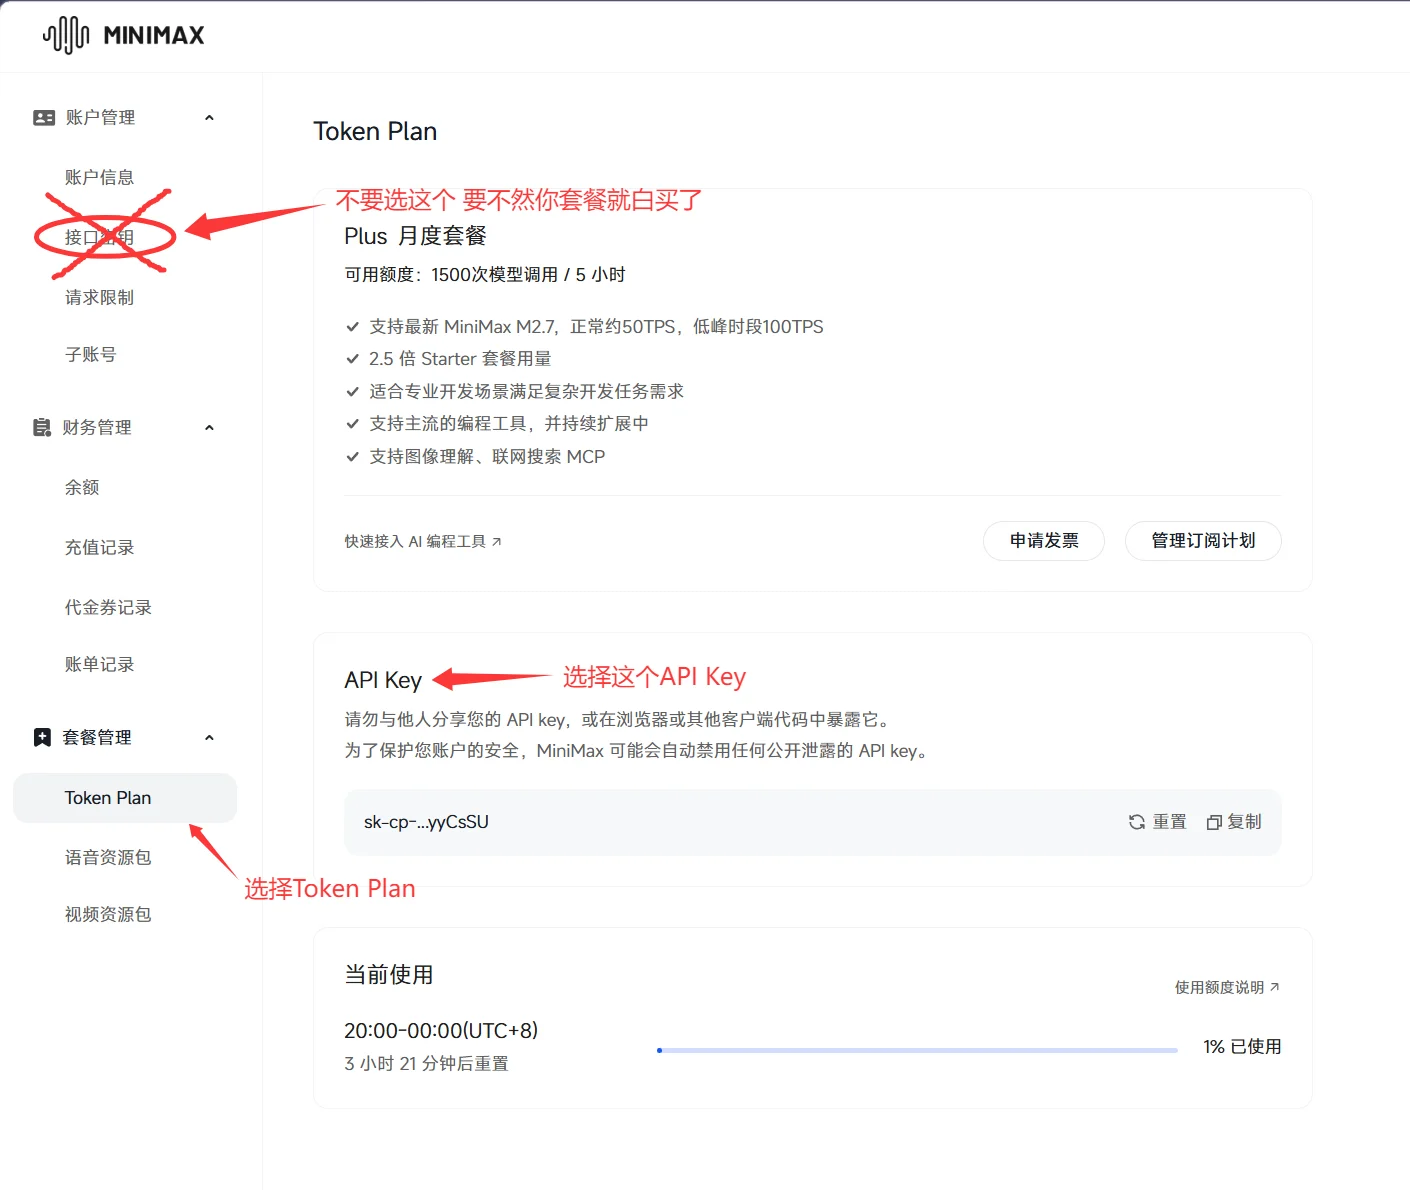Screen dimensions: 1410x1190
Task: Click the plan management bookmark icon
Action: point(42,738)
